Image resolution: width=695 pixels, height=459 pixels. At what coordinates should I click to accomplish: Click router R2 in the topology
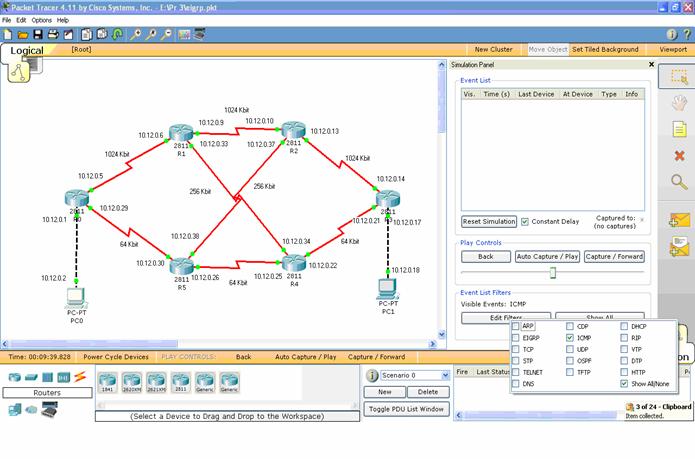click(292, 131)
